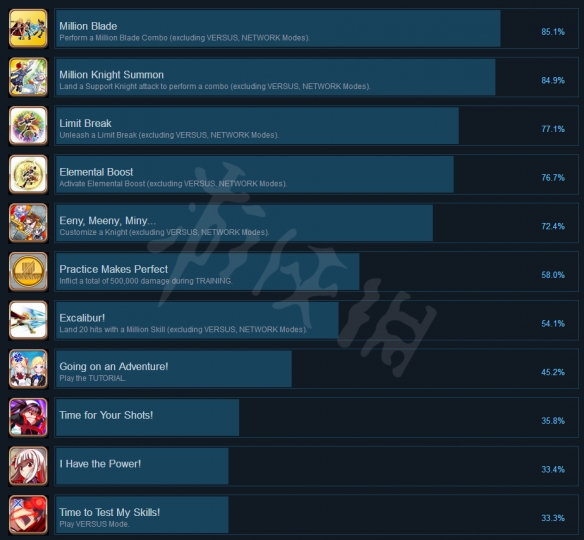Select the 58.0% Practice Makes Perfect percentage
Image resolution: width=584 pixels, height=540 pixels.
point(553,275)
